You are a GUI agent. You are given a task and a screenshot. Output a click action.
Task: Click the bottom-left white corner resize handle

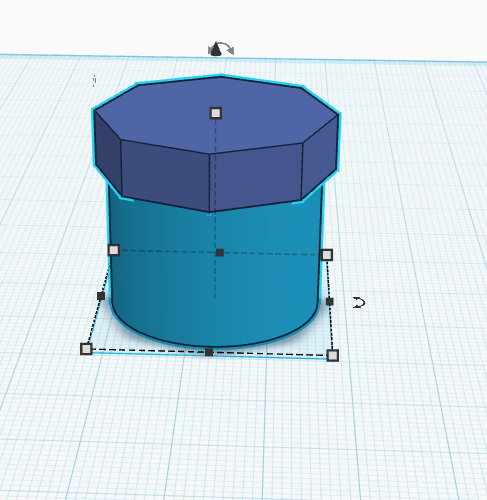(86, 349)
